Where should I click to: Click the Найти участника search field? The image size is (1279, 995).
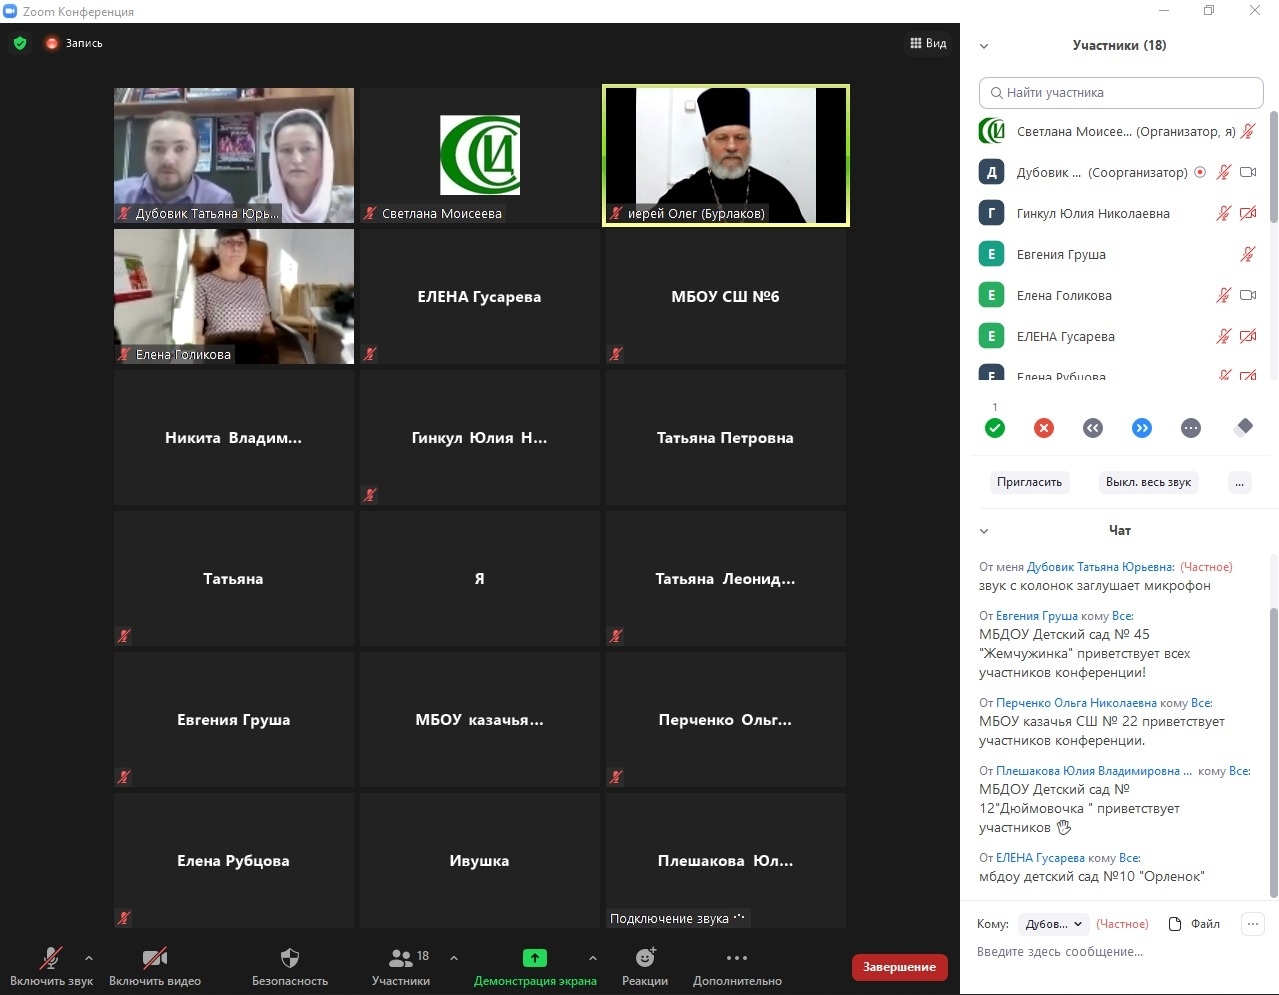pyautogui.click(x=1121, y=93)
